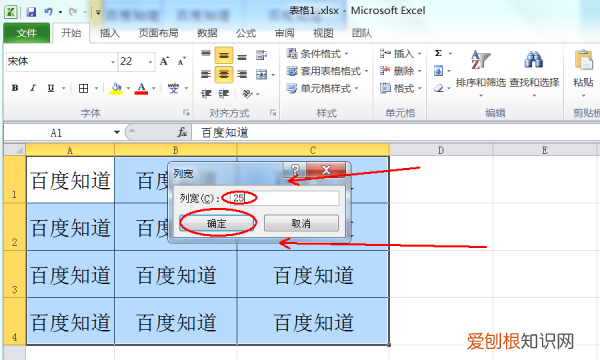This screenshot has width=600, height=360.
Task: Switch to the 插入 ribbon tab
Action: tap(110, 33)
